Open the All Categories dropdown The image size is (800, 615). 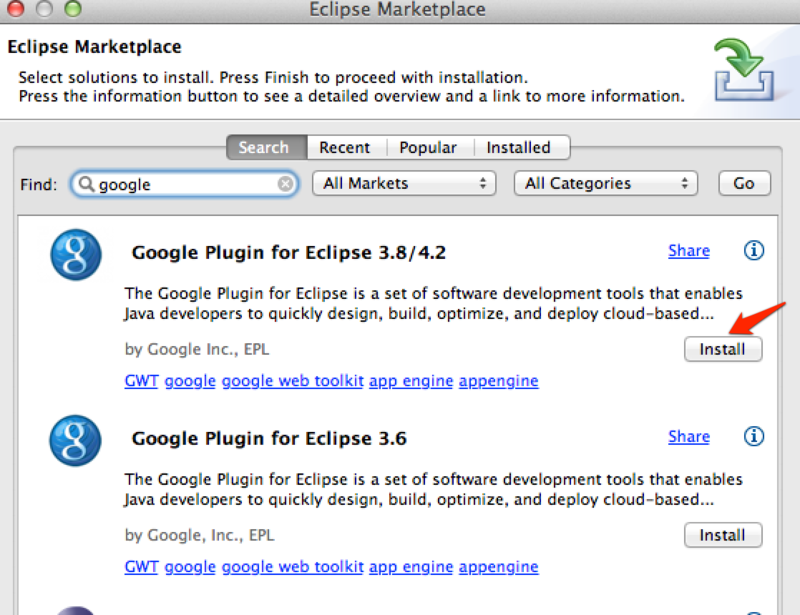[606, 183]
